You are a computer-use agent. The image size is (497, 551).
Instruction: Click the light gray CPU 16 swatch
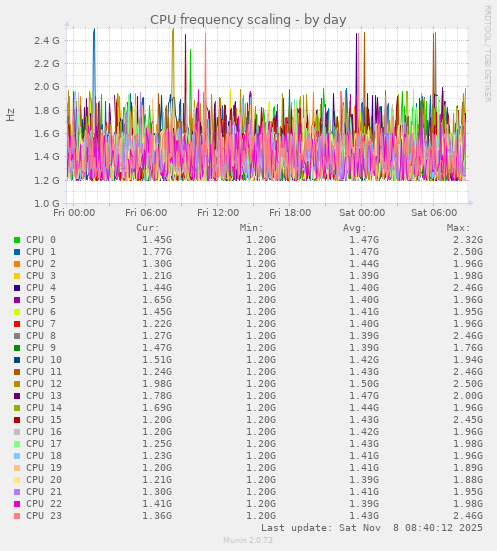coord(17,432)
